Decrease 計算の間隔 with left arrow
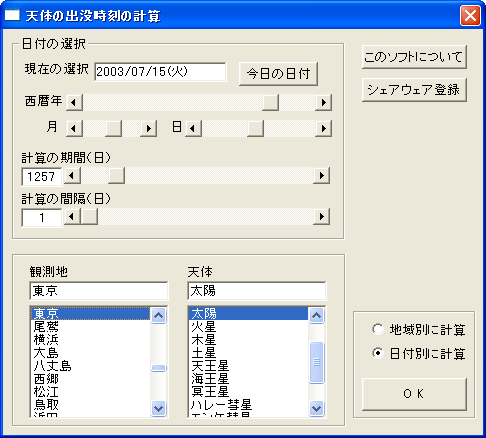Image resolution: width=486 pixels, height=438 pixels. [x=72, y=217]
